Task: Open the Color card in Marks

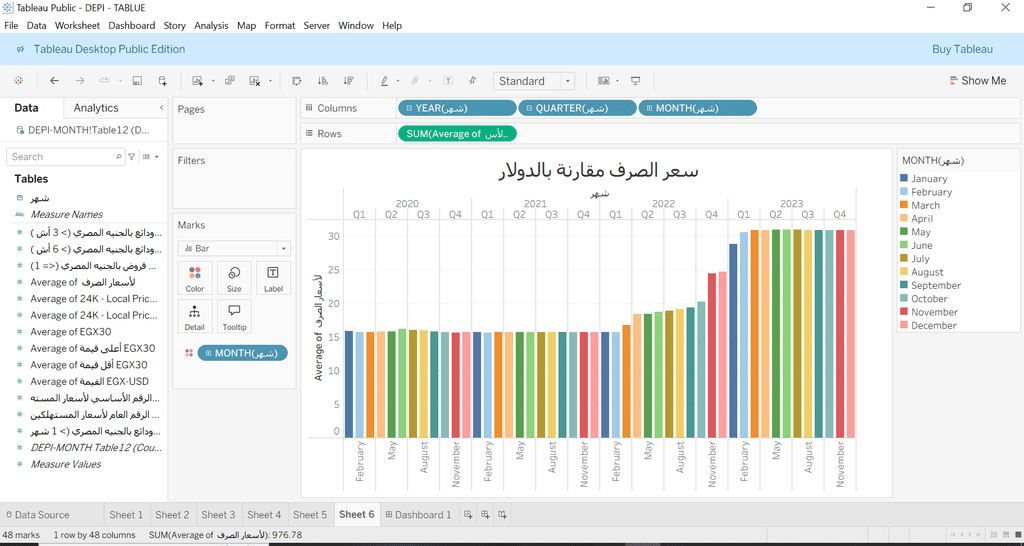Action: 195,278
